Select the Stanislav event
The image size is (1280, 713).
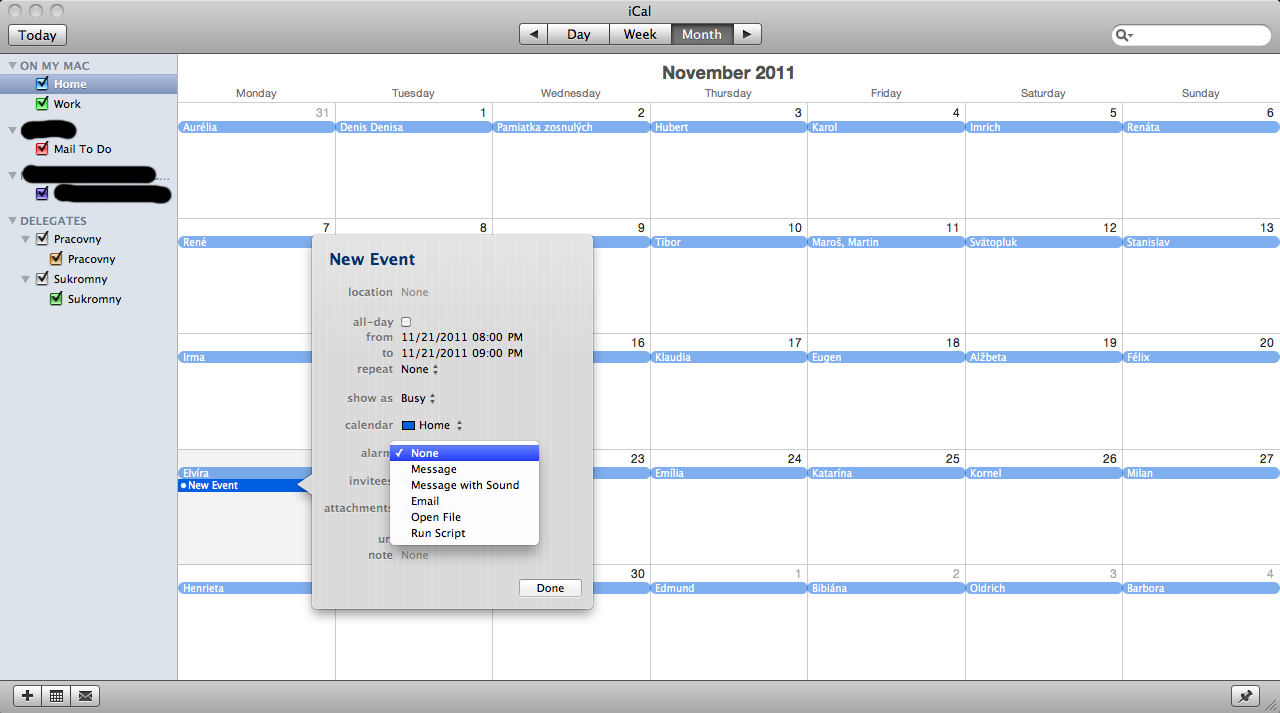point(1201,242)
